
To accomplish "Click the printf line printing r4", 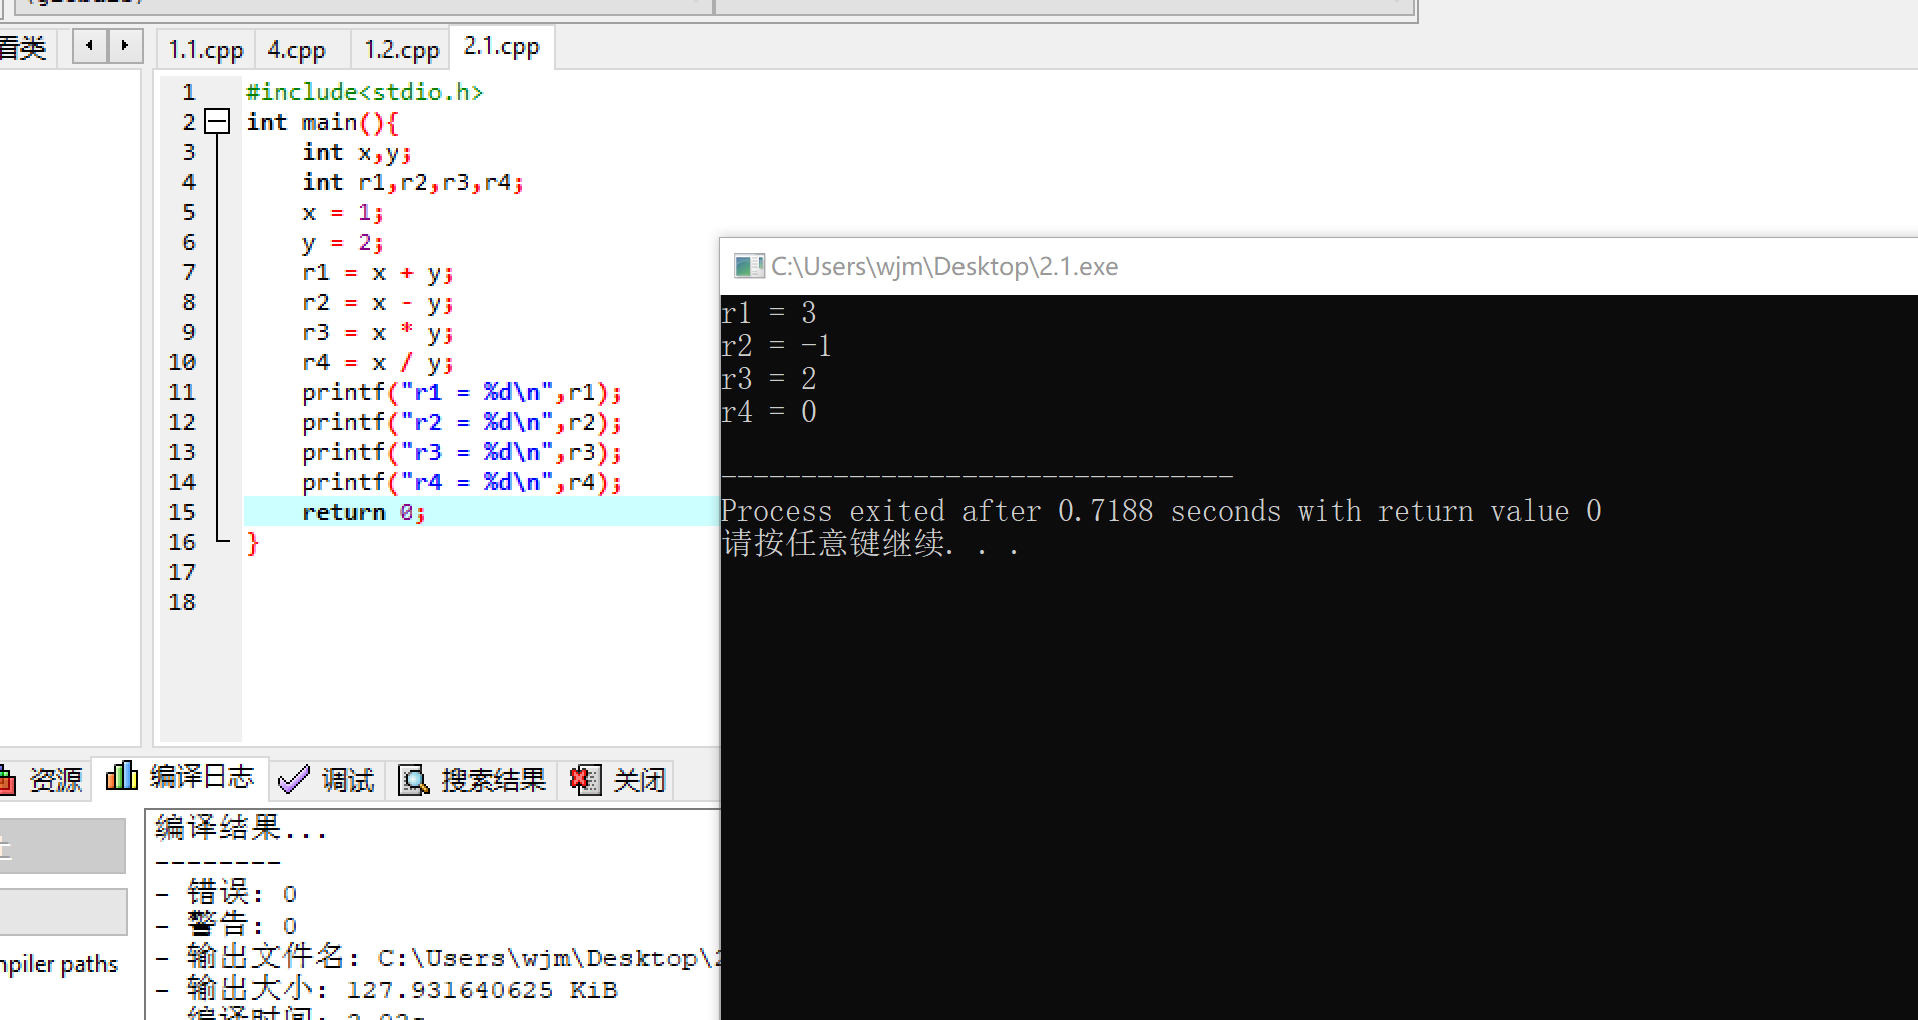I will click(462, 482).
